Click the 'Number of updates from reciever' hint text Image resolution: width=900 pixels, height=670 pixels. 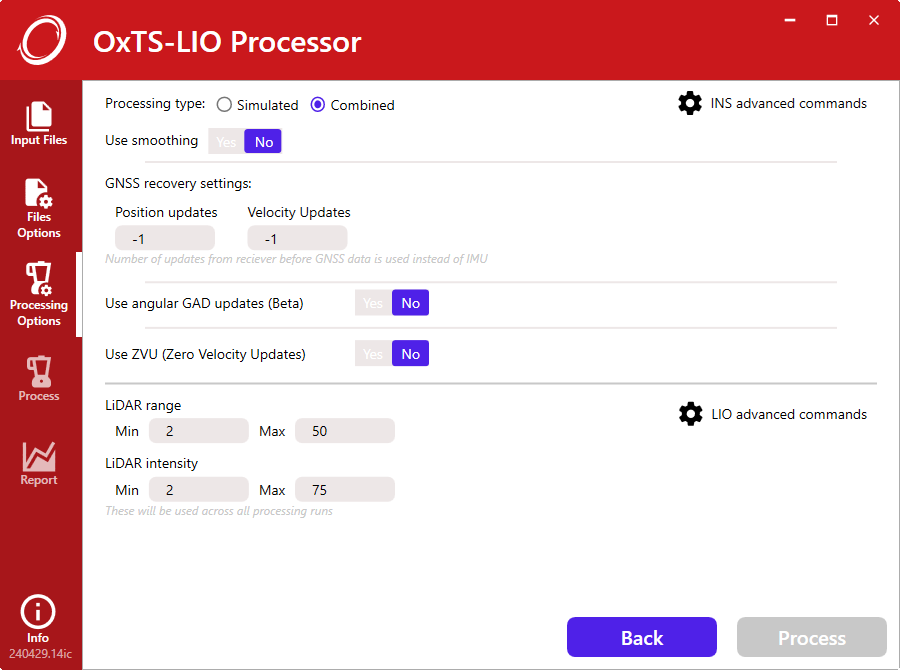pyautogui.click(x=296, y=259)
